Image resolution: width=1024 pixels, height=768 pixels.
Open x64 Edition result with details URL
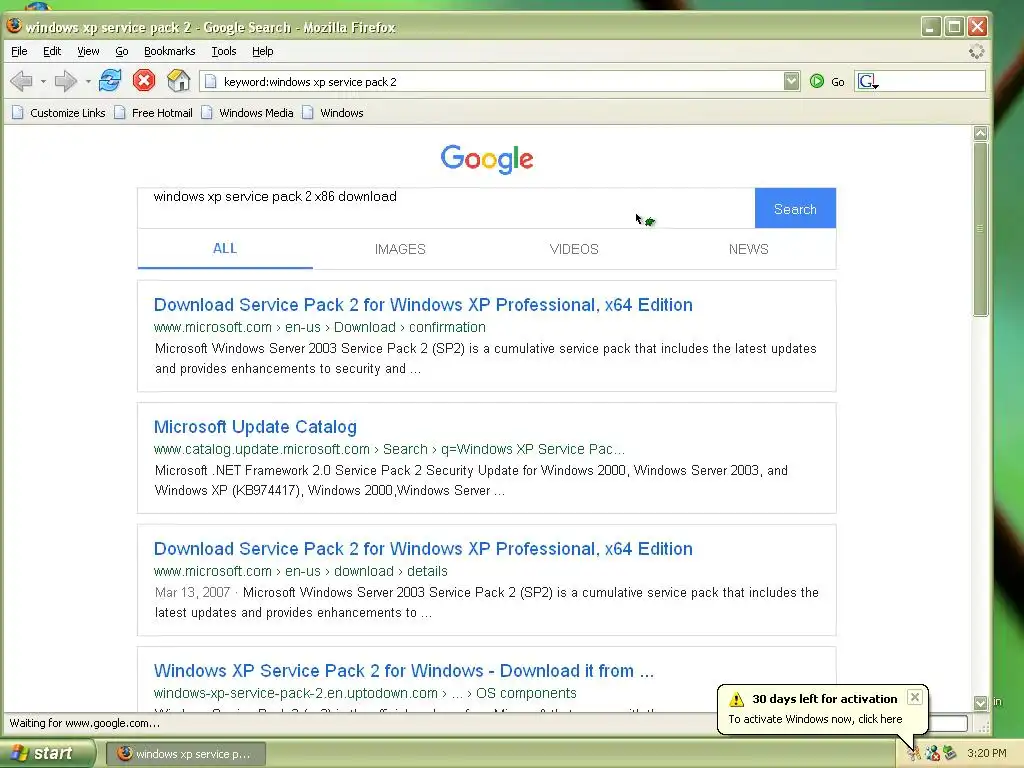click(423, 549)
